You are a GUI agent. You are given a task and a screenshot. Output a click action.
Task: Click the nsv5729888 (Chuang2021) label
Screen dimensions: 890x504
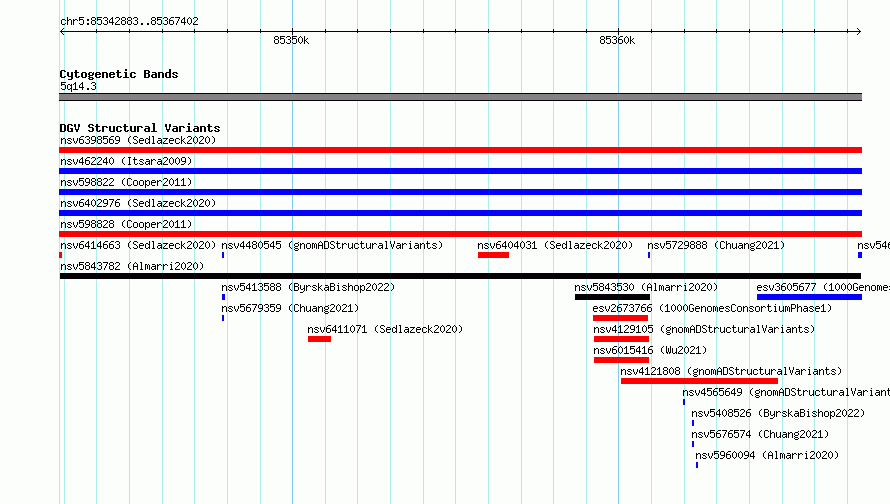[x=716, y=245]
